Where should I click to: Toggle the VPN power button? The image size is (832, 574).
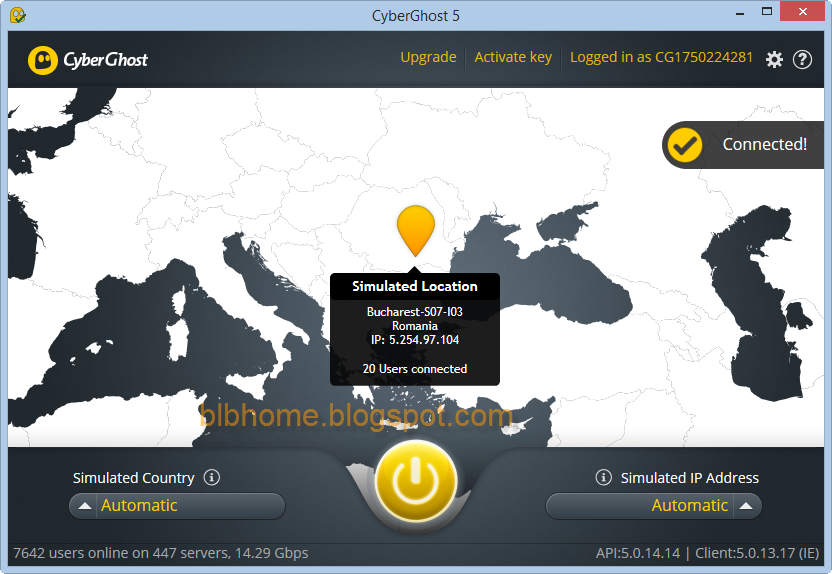[x=415, y=482]
